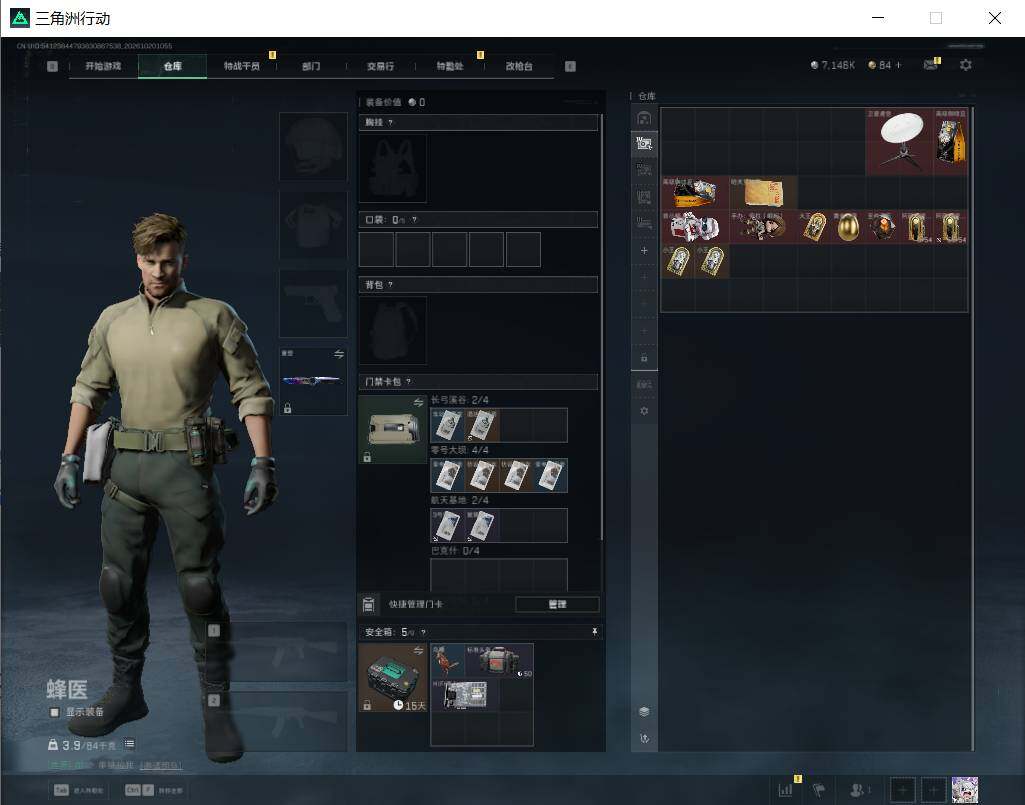Open the warehouse sidebar settings gear
The image size is (1025, 805).
pos(644,411)
